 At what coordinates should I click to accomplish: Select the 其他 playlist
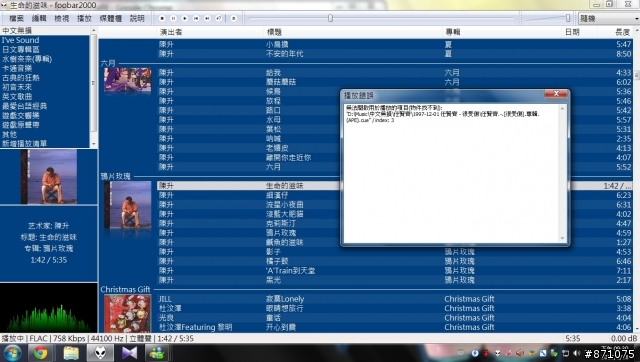point(45,134)
